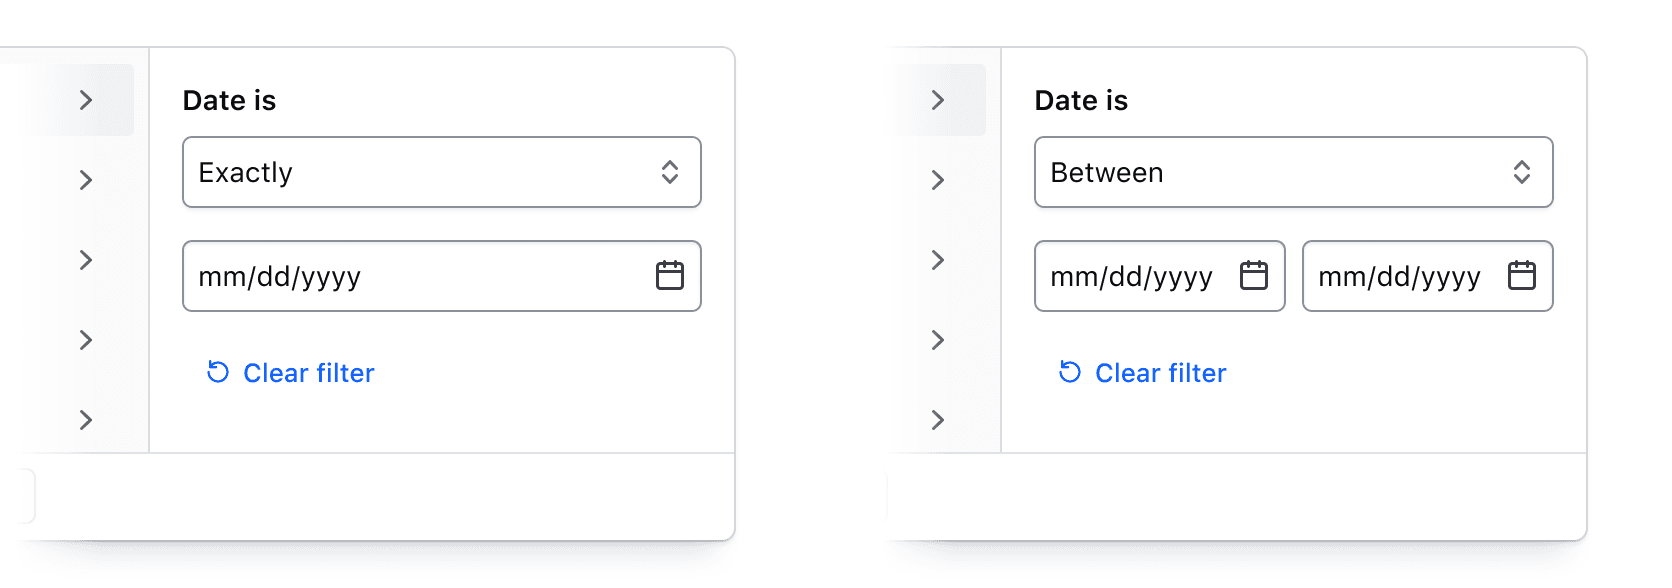
Task: Expand the second chevron row in the right panel
Action: [938, 180]
